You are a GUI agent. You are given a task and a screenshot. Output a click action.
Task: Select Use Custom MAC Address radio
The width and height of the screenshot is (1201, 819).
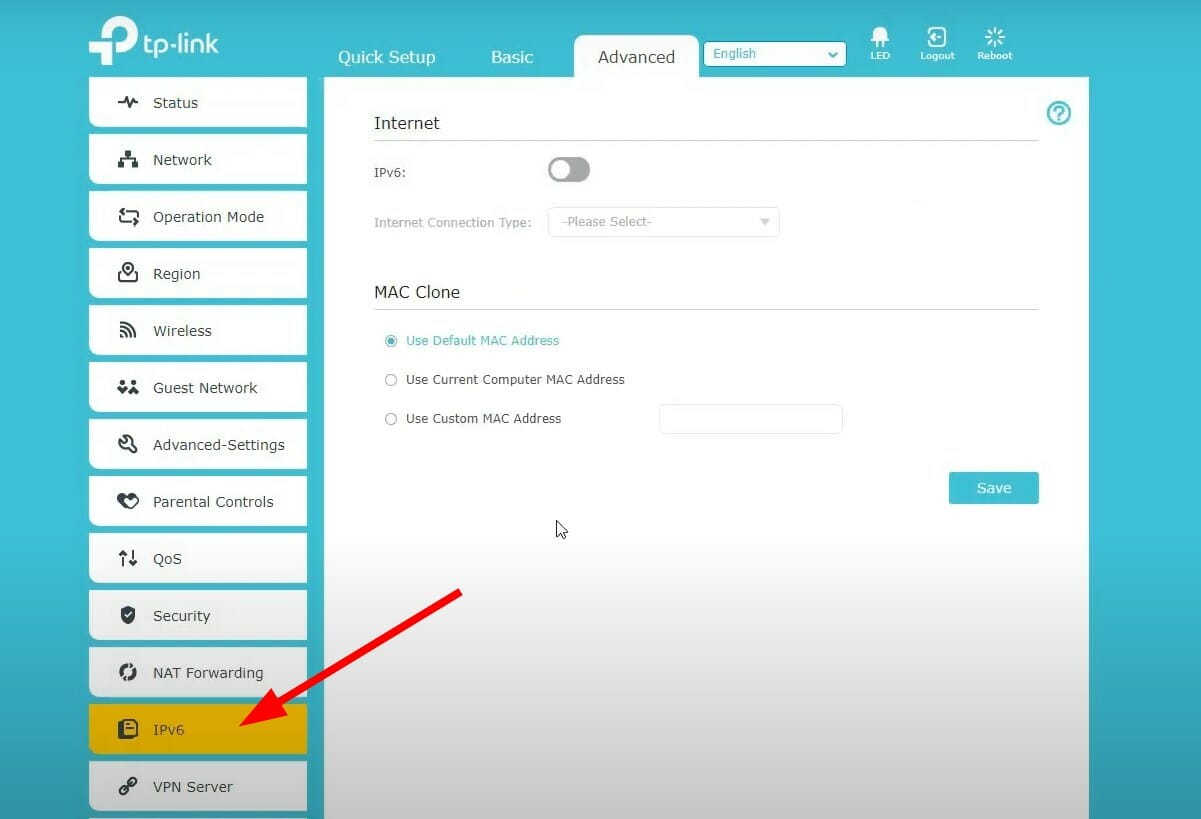(391, 419)
